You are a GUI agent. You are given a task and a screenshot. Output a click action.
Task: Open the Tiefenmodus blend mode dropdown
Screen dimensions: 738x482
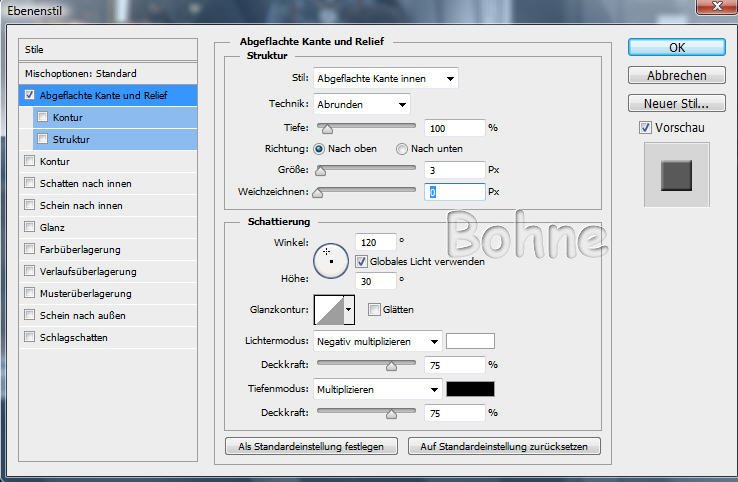(x=377, y=389)
